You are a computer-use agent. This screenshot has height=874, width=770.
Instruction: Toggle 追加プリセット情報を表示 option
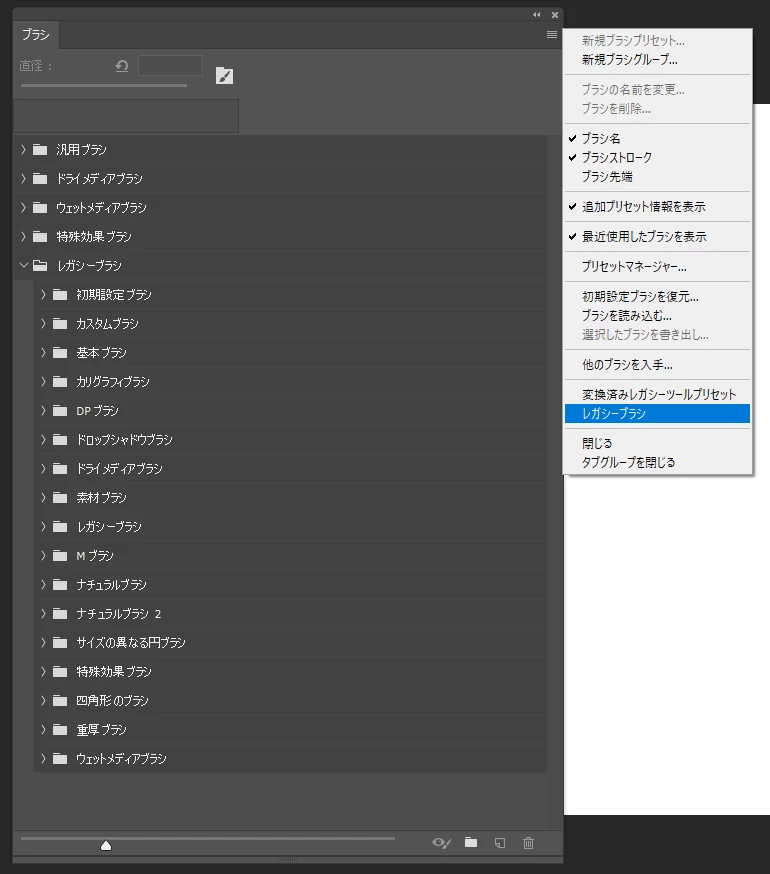click(657, 206)
